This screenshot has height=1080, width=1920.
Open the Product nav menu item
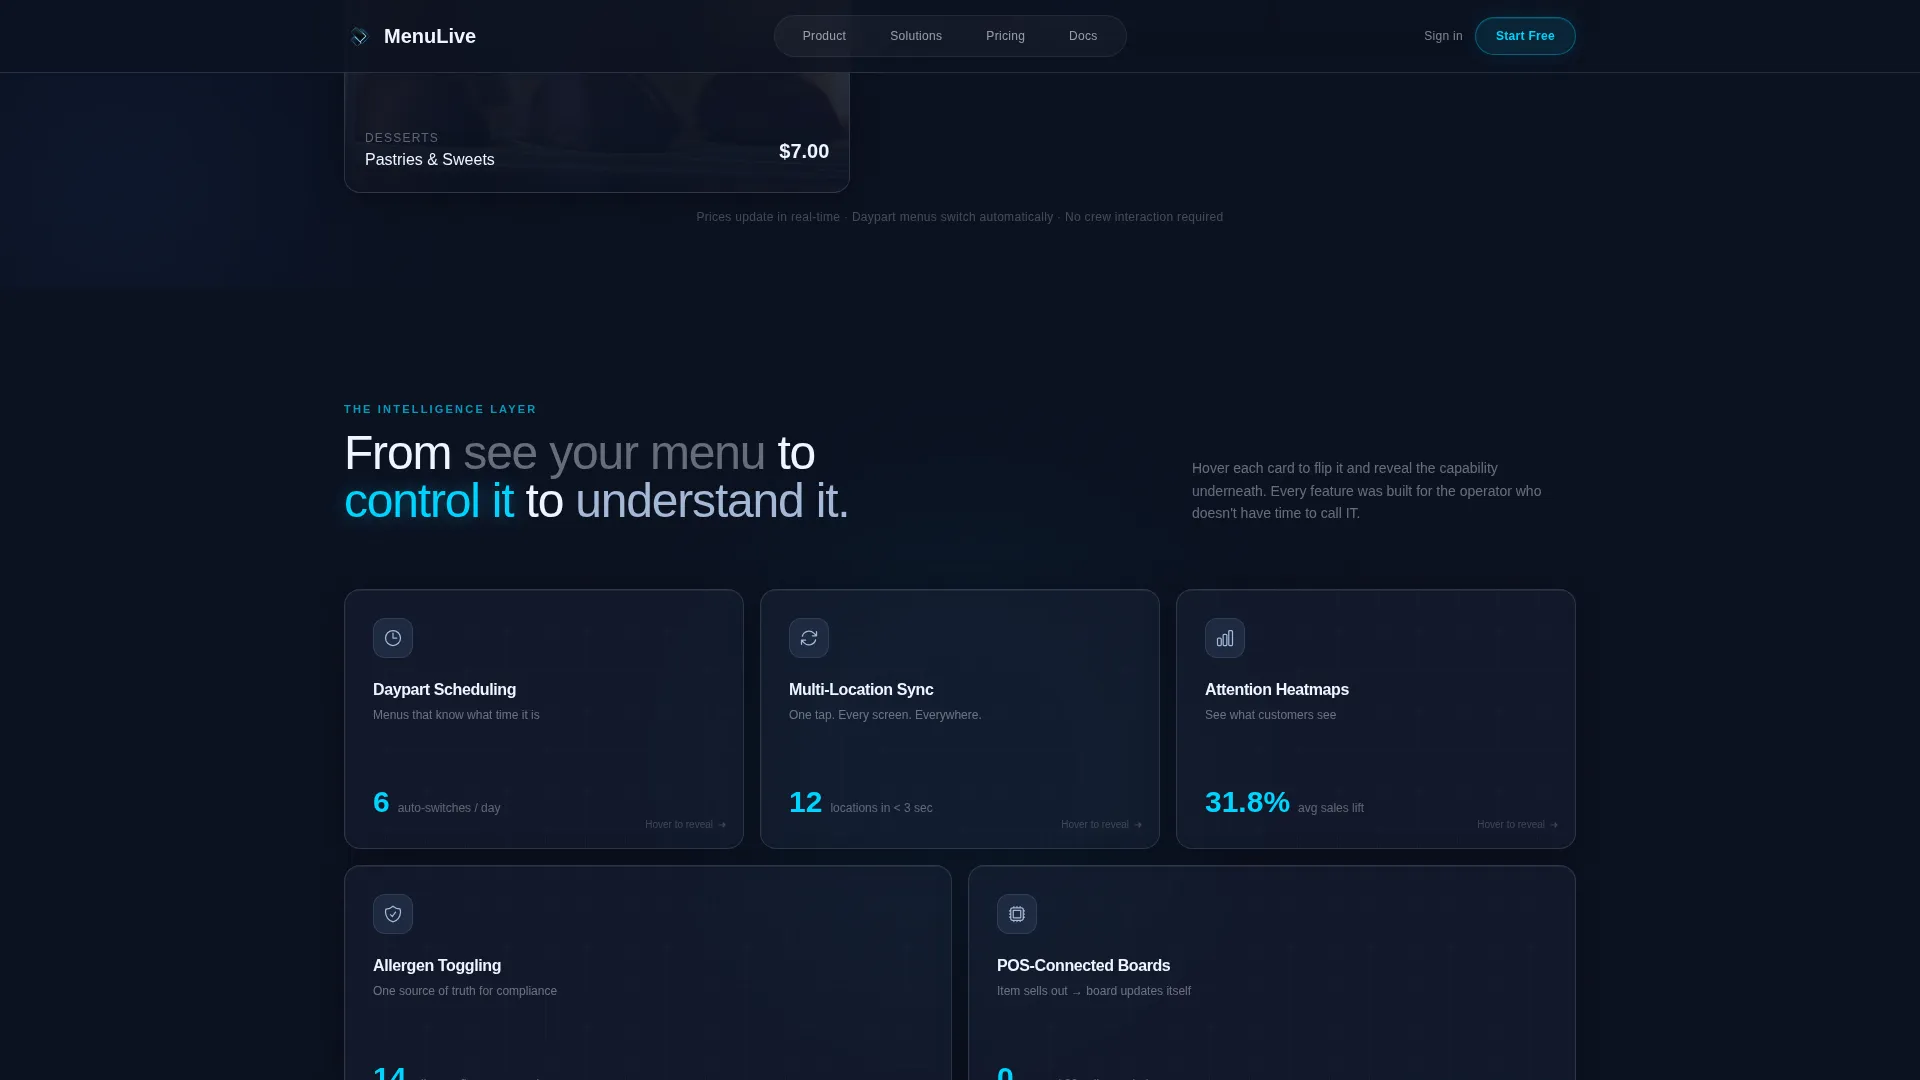[824, 36]
